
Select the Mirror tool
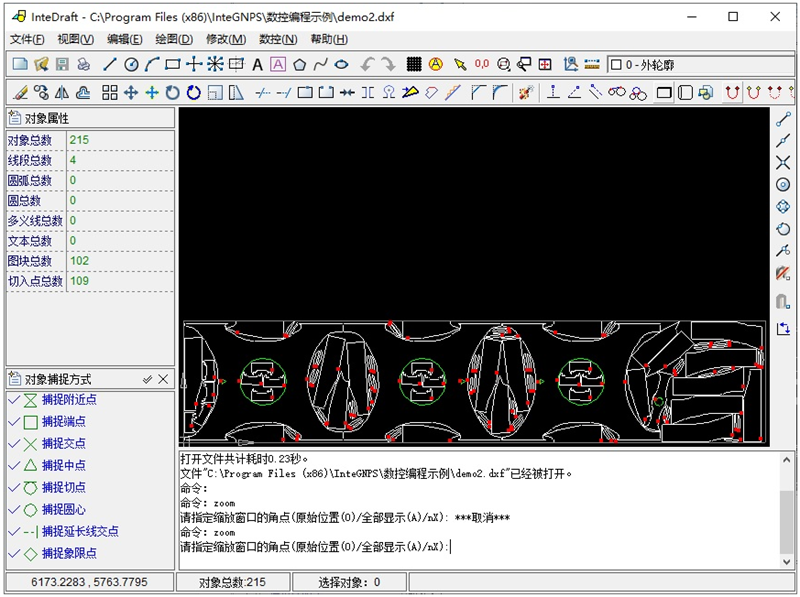click(62, 92)
